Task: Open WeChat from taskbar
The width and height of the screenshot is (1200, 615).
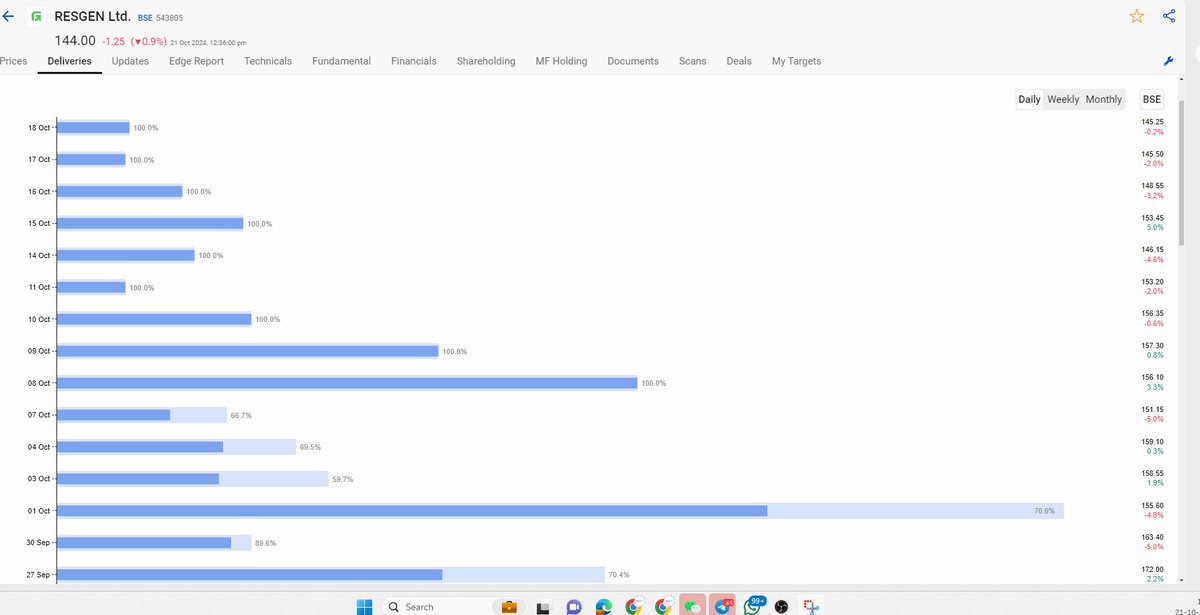Action: click(x=692, y=606)
